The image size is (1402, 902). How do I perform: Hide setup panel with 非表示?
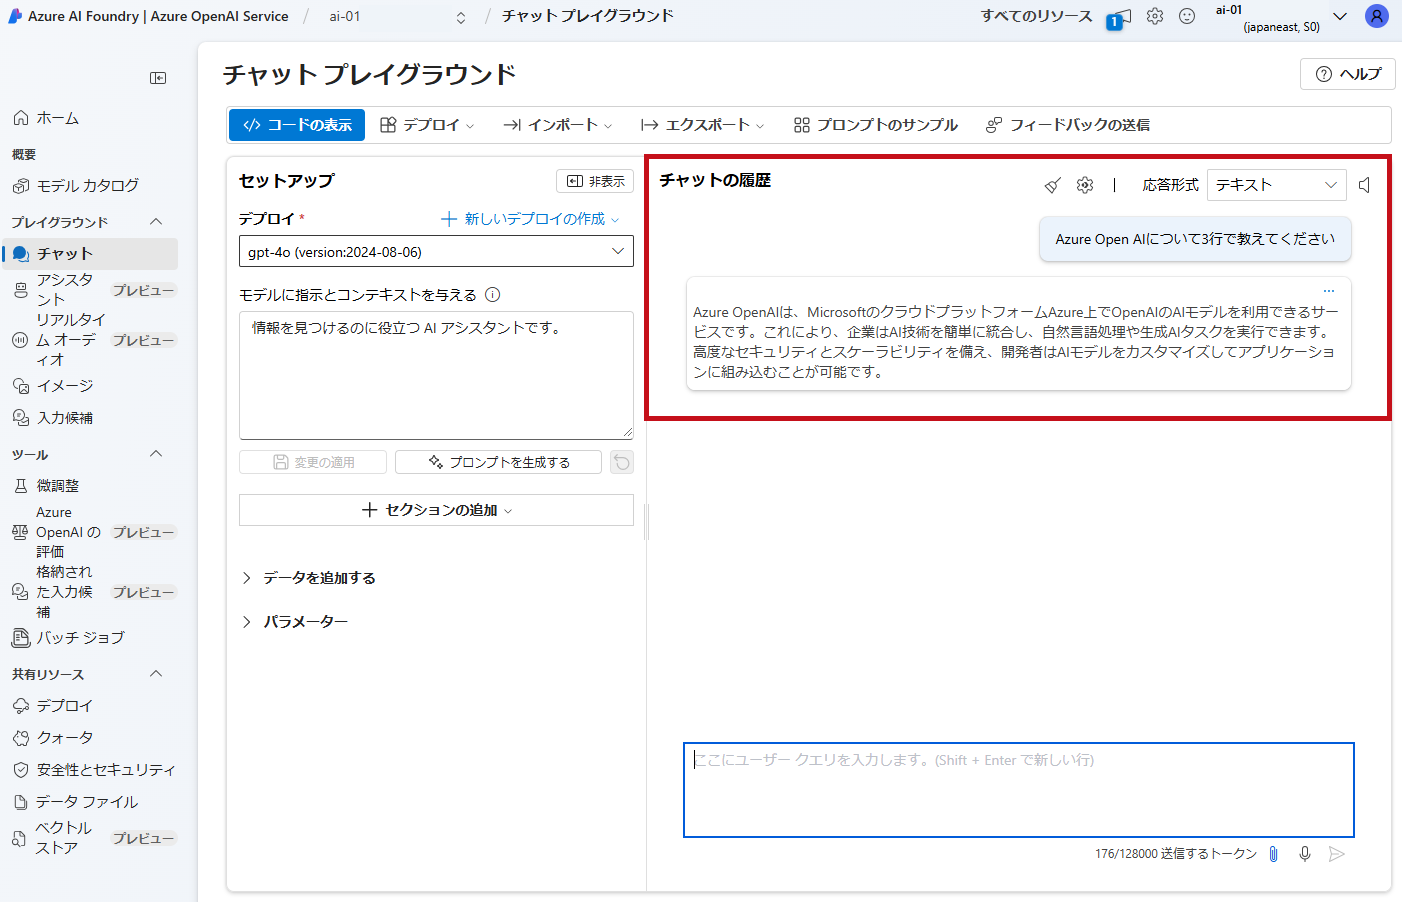tap(595, 181)
